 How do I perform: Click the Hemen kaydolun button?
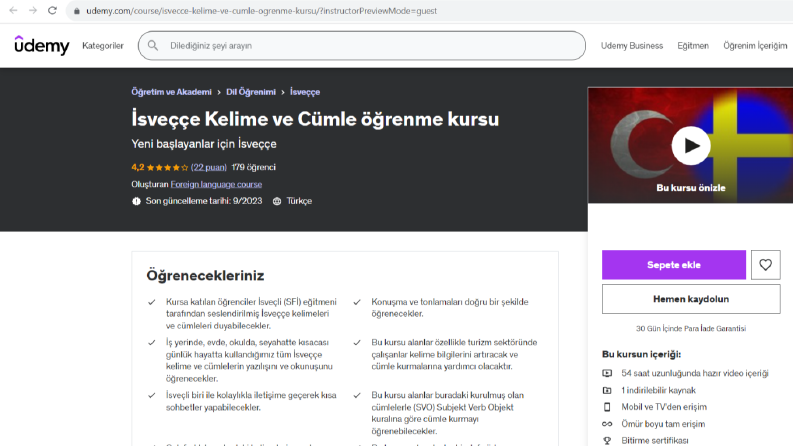(x=691, y=299)
